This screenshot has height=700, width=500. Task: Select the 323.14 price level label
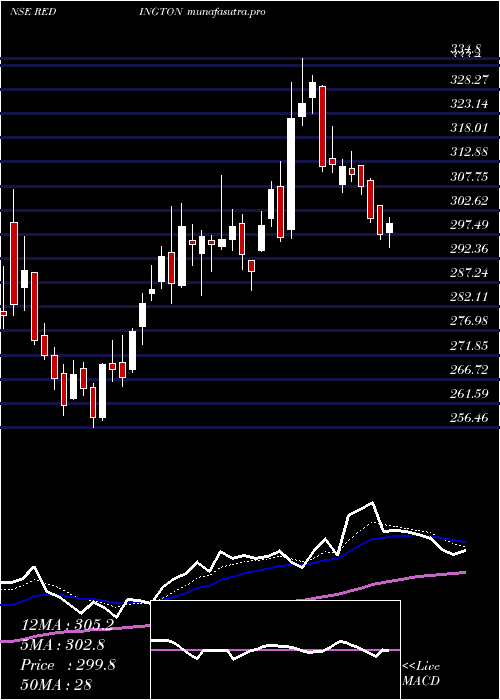tap(469, 104)
